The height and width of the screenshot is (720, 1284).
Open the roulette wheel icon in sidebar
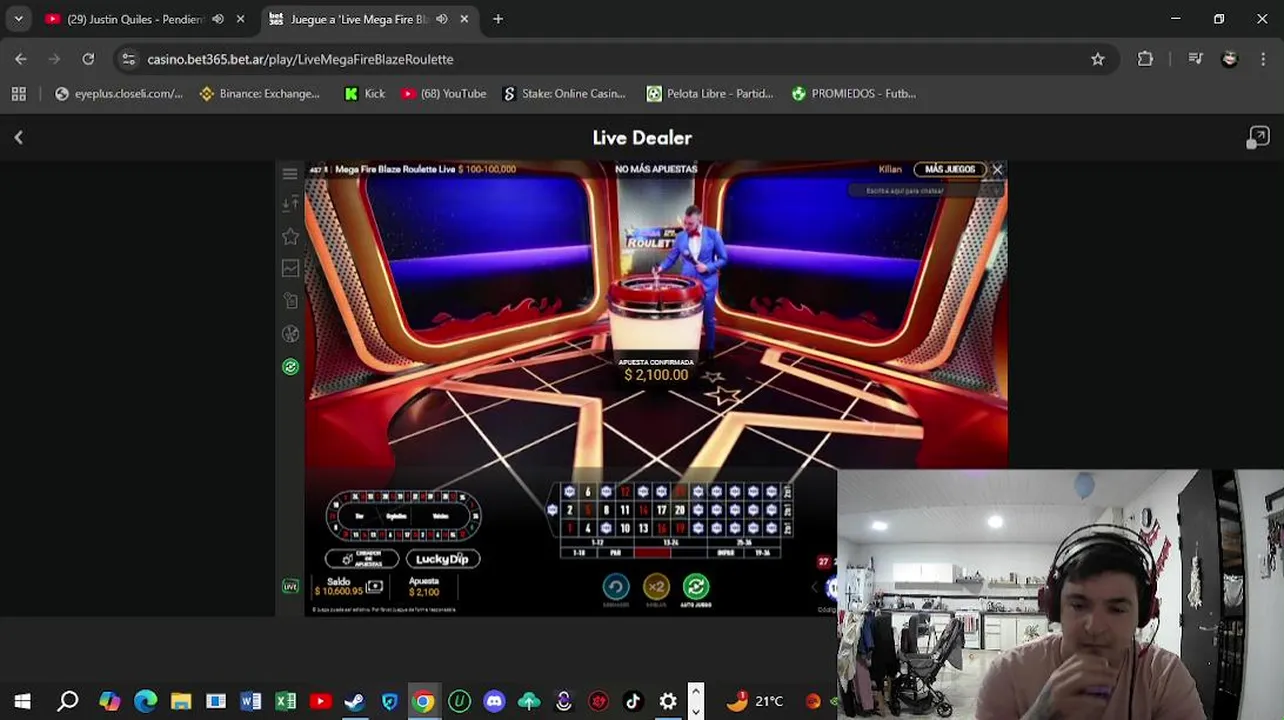click(x=290, y=334)
